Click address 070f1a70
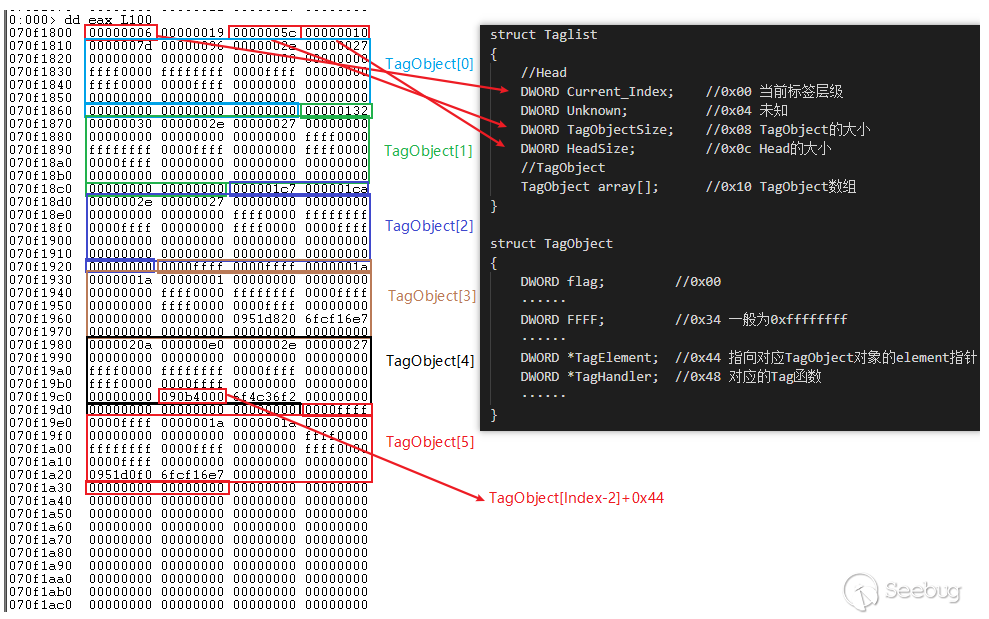Screen dimensions: 989x619 [40, 539]
